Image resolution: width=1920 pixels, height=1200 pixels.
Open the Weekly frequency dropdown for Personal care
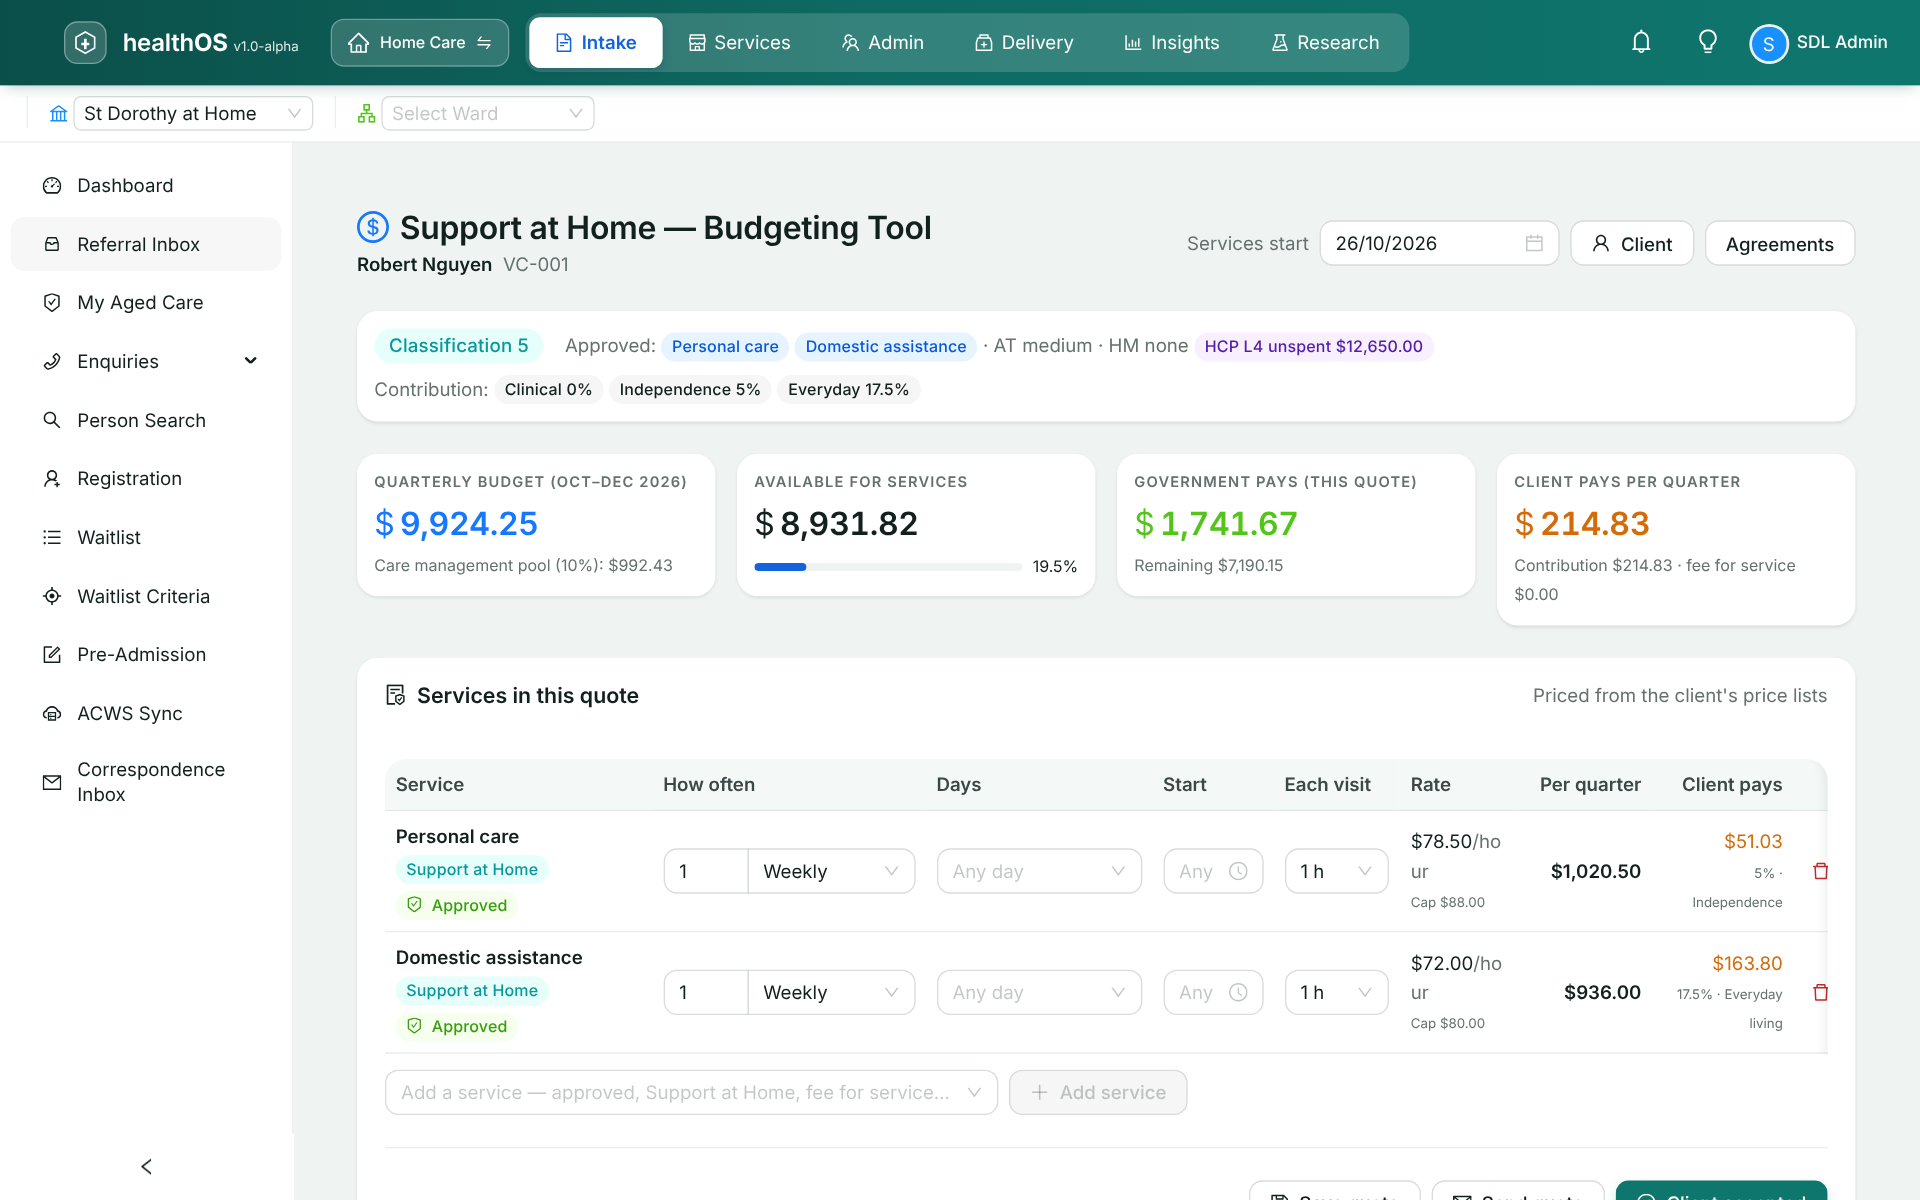831,871
